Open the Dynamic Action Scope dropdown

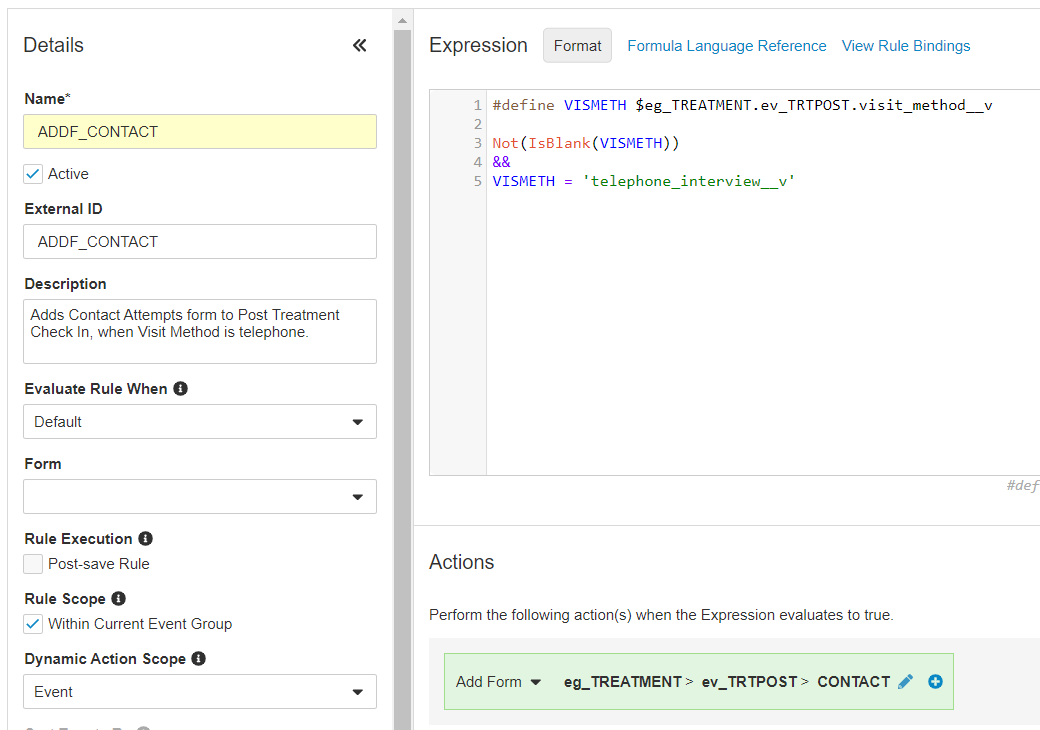[x=200, y=692]
